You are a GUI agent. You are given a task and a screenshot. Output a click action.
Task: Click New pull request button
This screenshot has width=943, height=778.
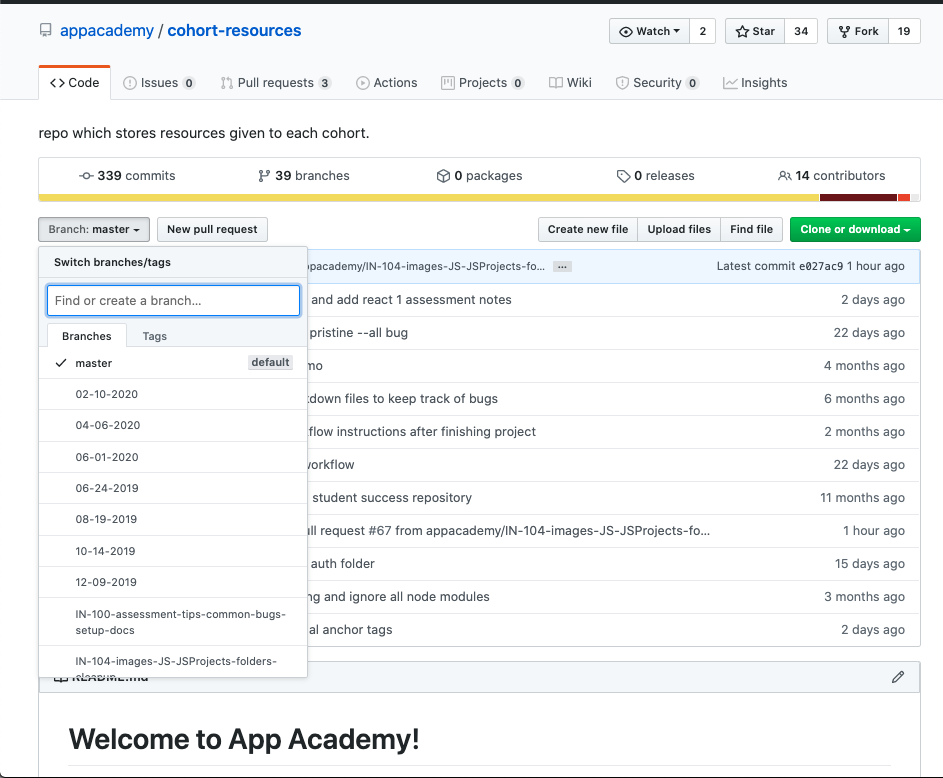(212, 229)
